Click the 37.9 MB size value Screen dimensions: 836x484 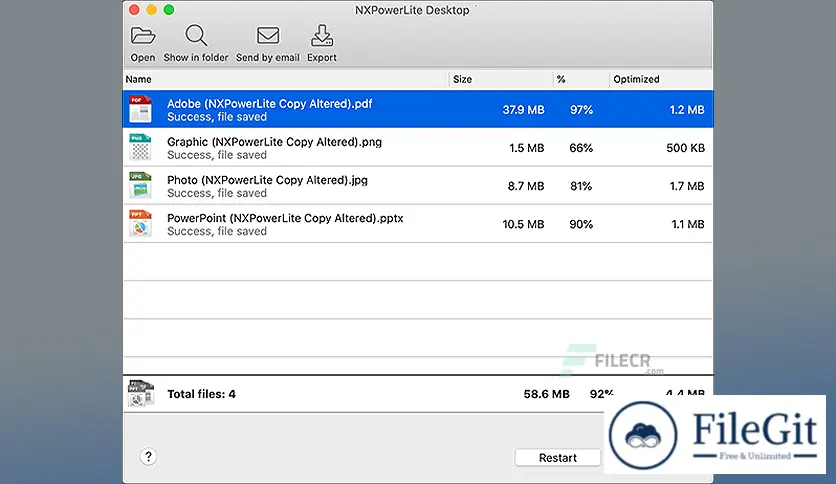[523, 110]
